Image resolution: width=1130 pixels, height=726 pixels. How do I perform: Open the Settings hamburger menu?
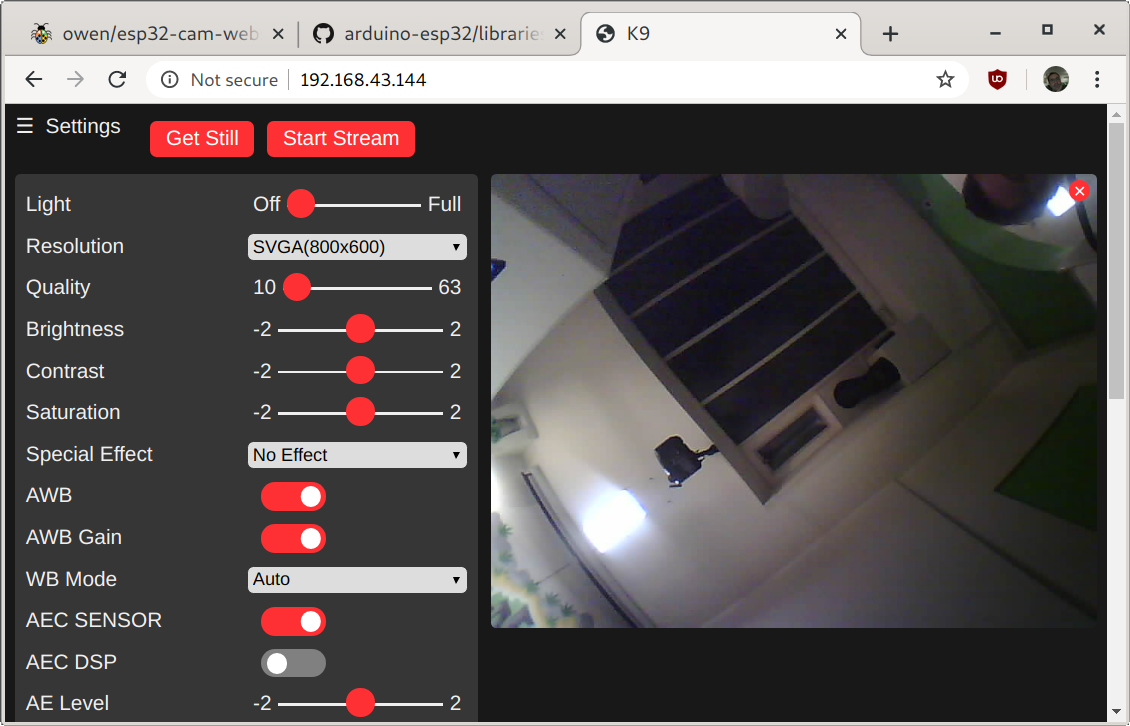(x=24, y=126)
